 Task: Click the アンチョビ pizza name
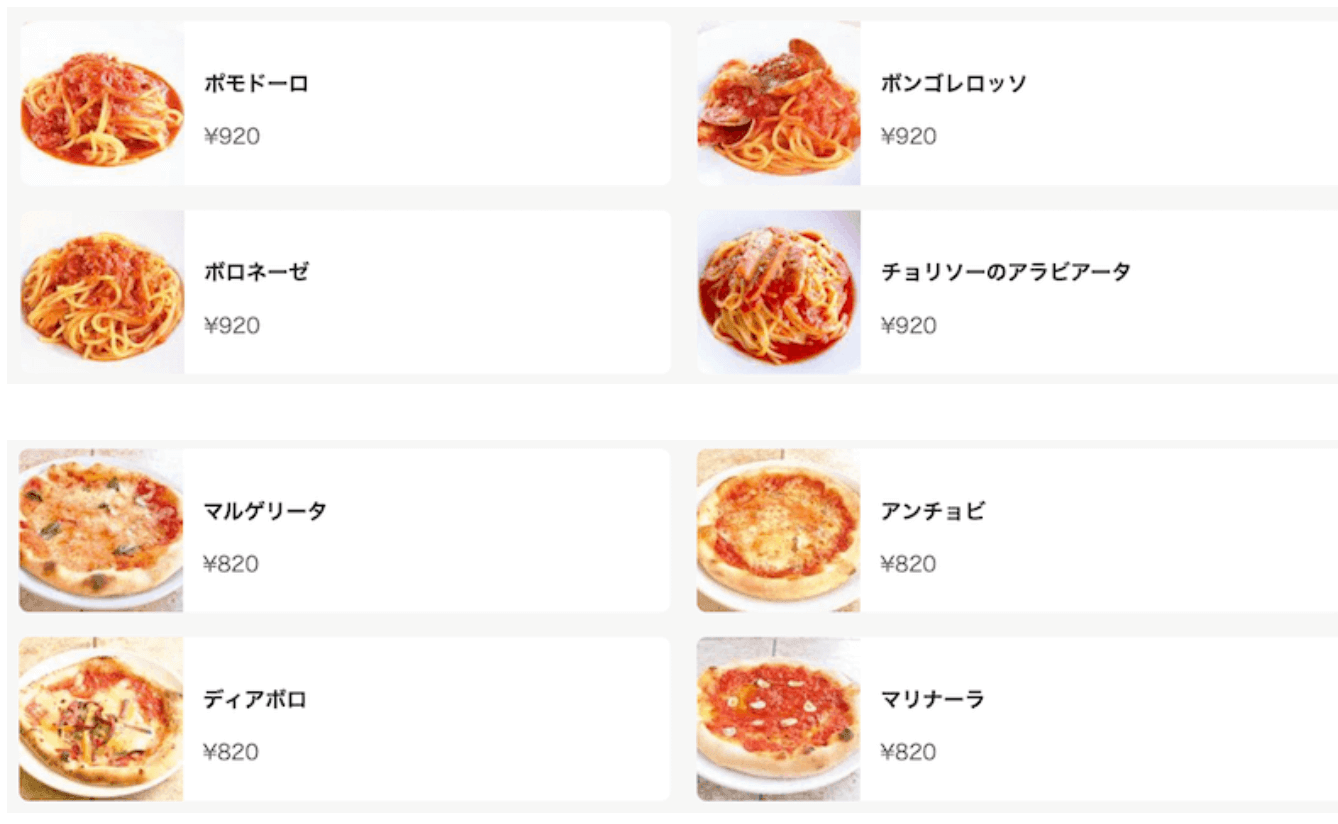pyautogui.click(x=933, y=511)
